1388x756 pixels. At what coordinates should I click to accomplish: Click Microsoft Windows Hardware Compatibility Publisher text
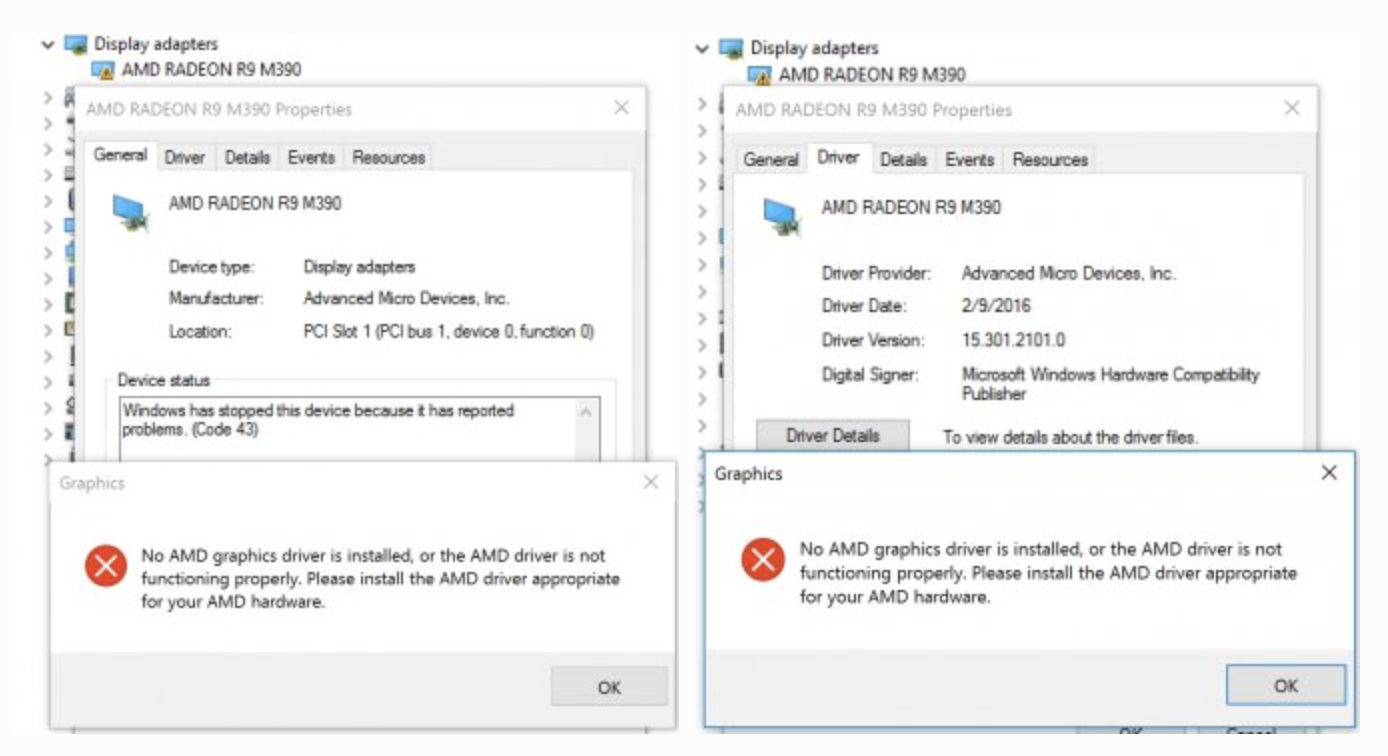click(1110, 384)
